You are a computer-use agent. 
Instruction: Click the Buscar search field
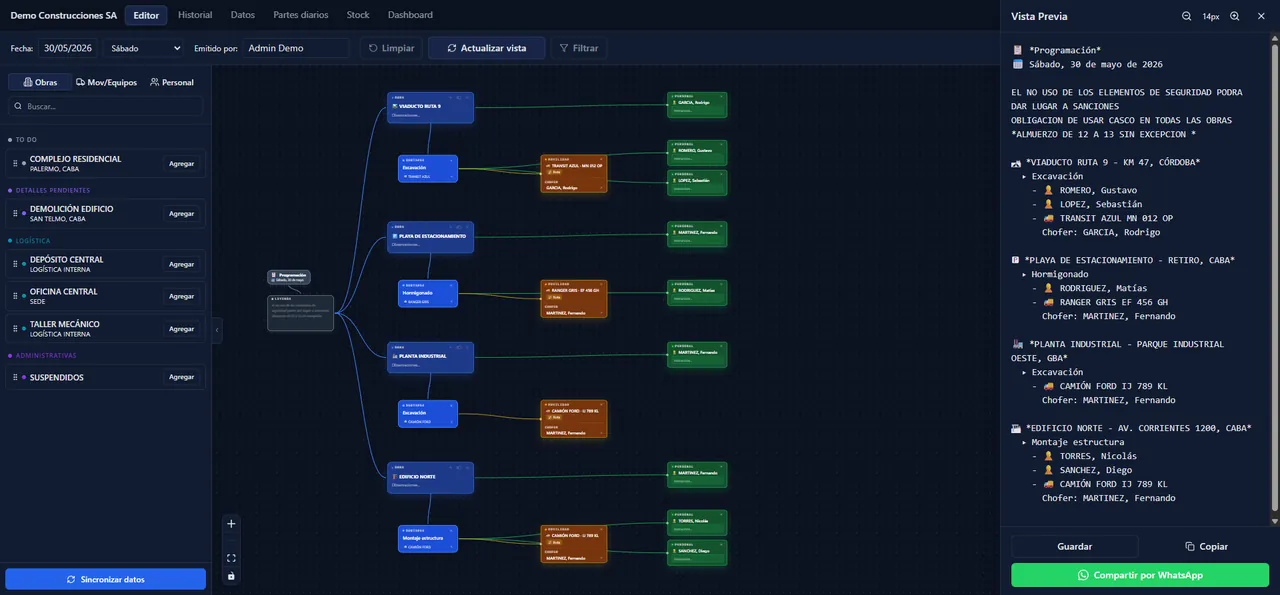point(105,106)
